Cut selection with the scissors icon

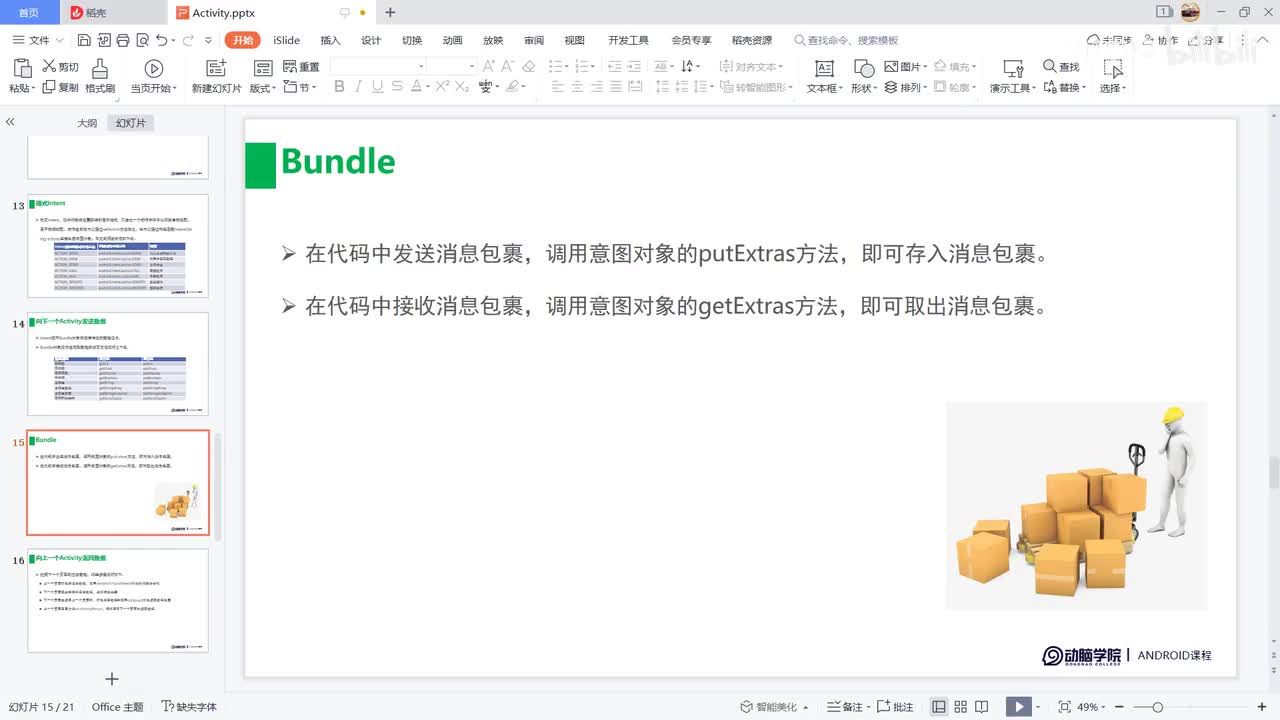tap(48, 66)
